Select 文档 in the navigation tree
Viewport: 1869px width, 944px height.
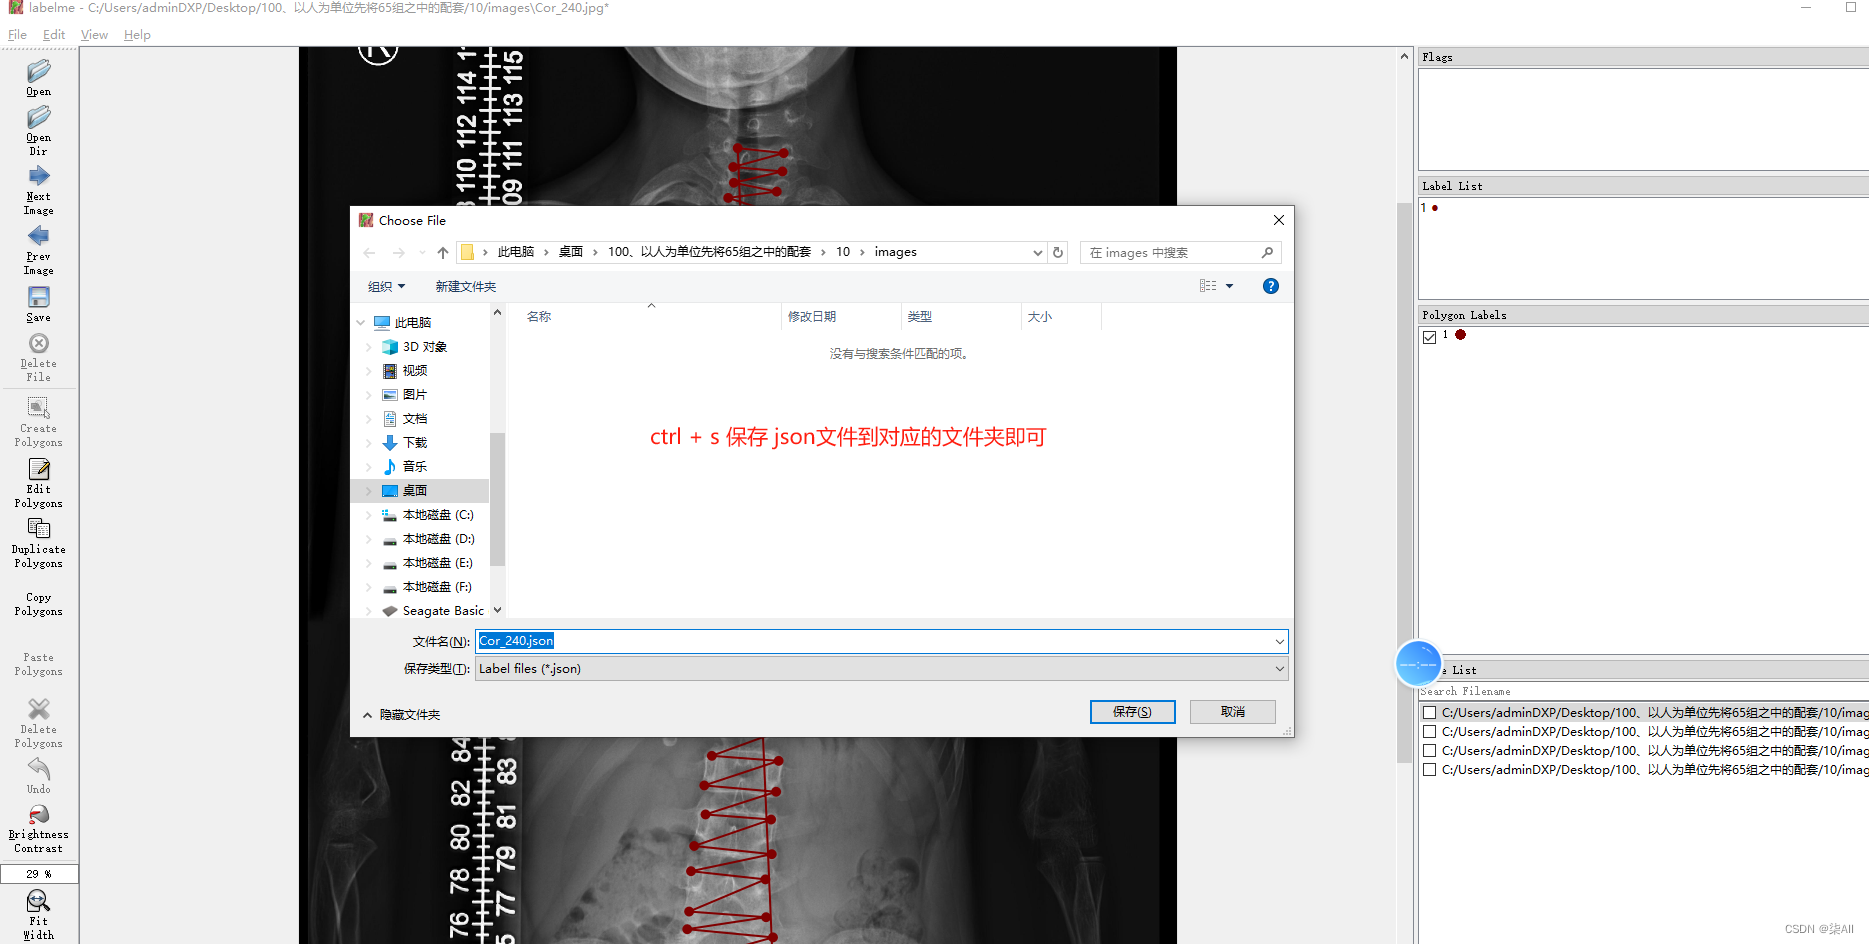pos(414,419)
